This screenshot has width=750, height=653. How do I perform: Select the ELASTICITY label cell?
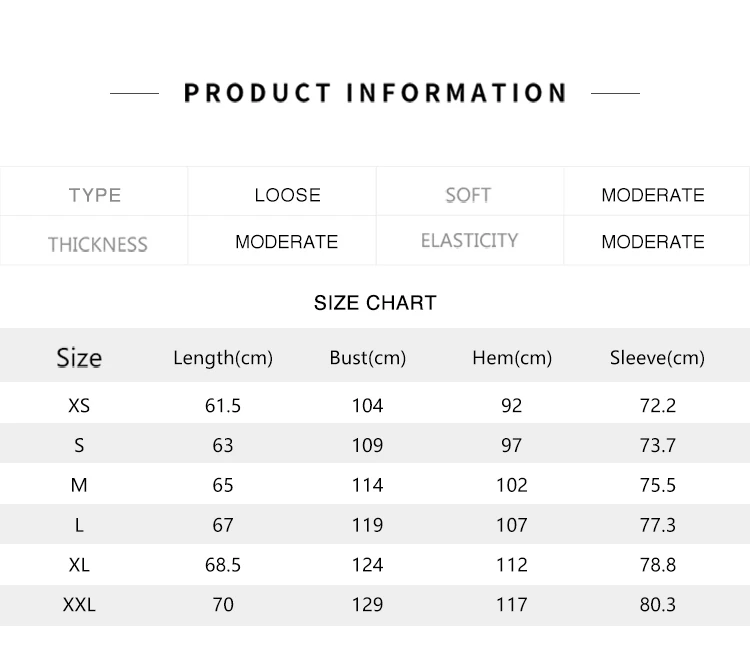[x=470, y=241]
